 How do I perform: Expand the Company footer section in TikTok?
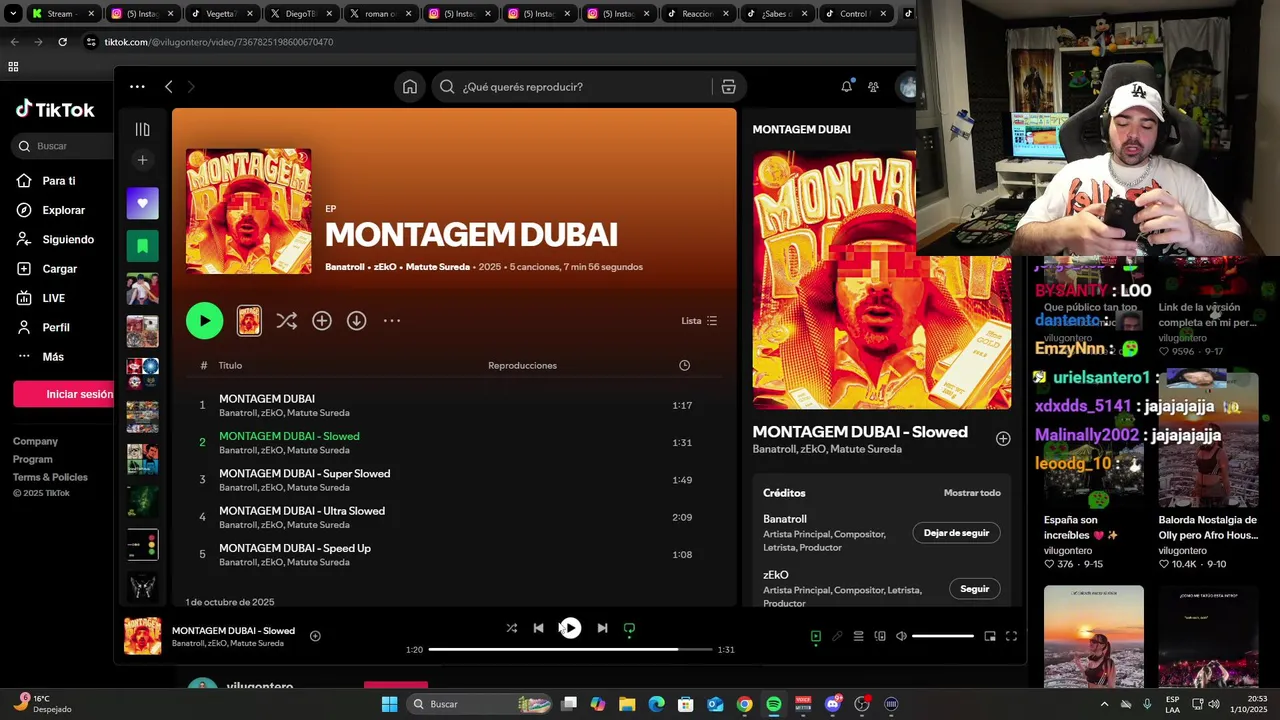tap(35, 441)
